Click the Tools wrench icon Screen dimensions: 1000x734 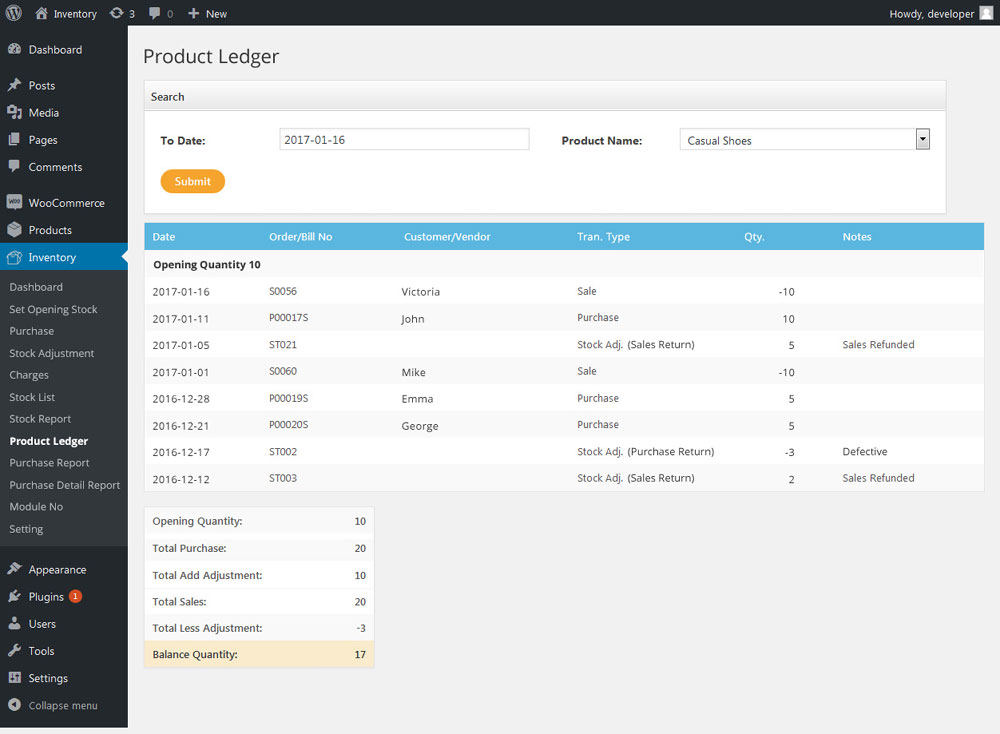14,650
